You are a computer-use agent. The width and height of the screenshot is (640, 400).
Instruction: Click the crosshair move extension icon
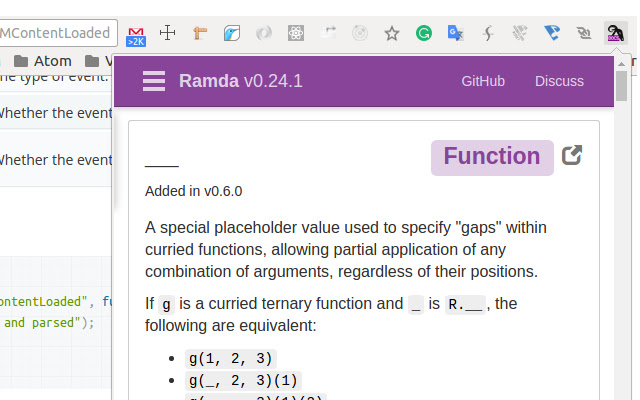click(167, 33)
